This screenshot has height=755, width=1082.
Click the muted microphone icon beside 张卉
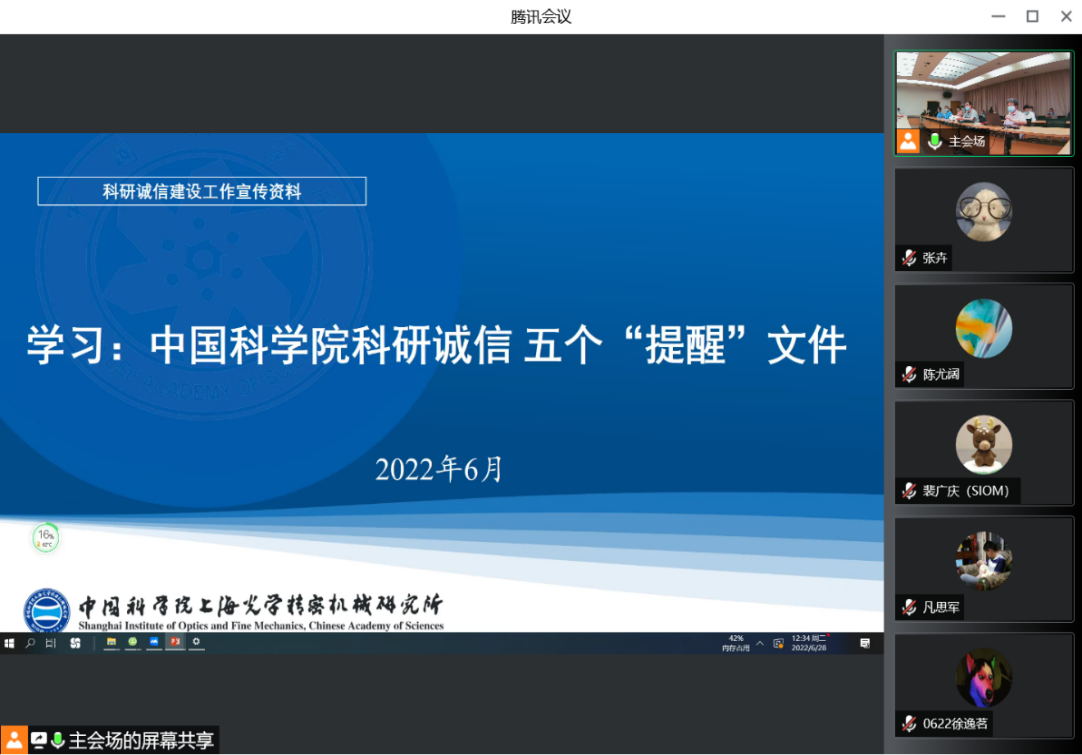pos(909,258)
